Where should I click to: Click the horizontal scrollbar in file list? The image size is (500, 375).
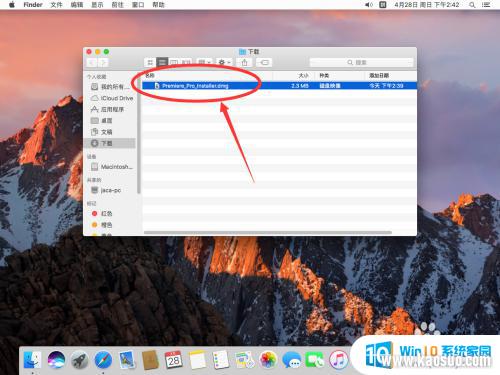268,232
